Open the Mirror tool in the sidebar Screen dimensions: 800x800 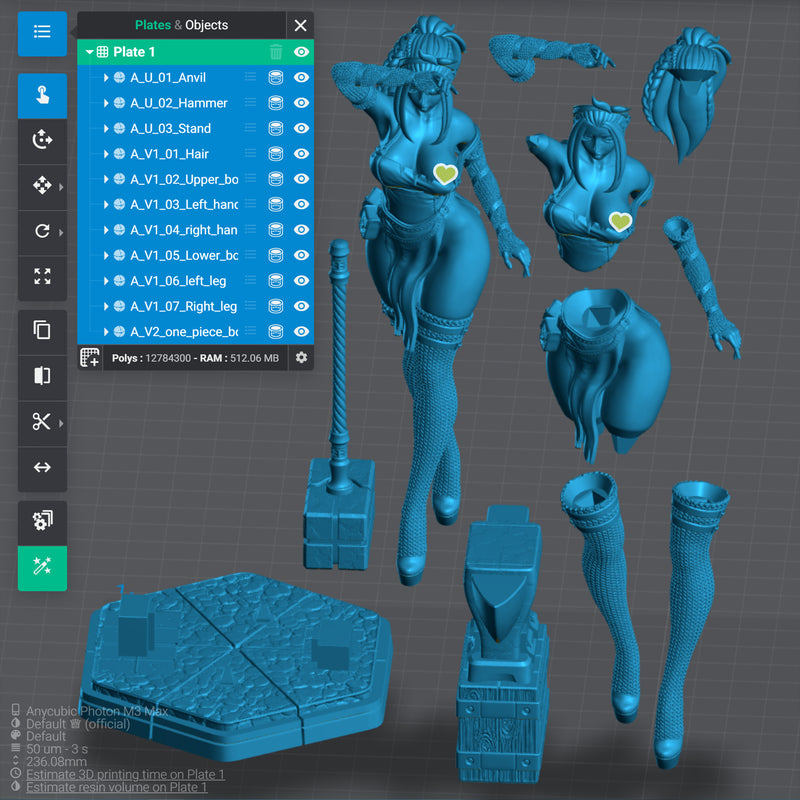(x=42, y=376)
